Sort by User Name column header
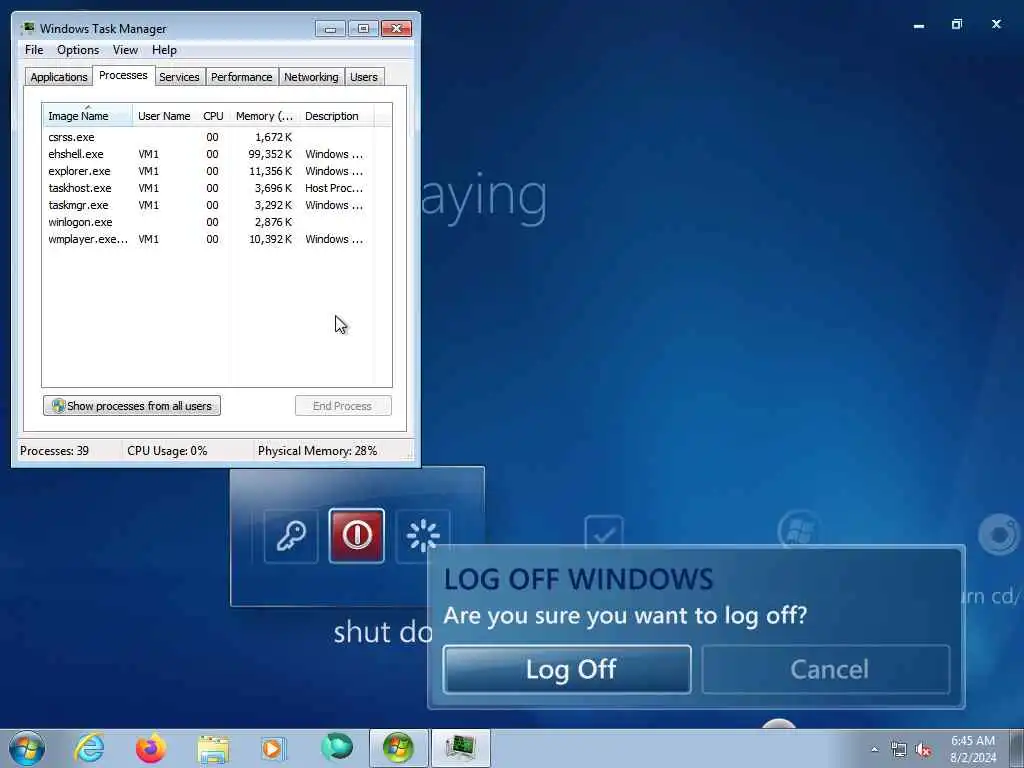 tap(164, 116)
